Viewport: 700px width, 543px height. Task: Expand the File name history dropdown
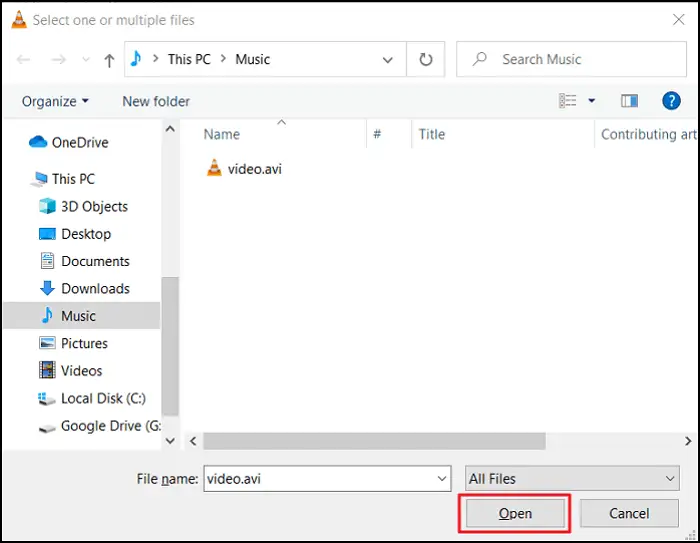[x=442, y=479]
